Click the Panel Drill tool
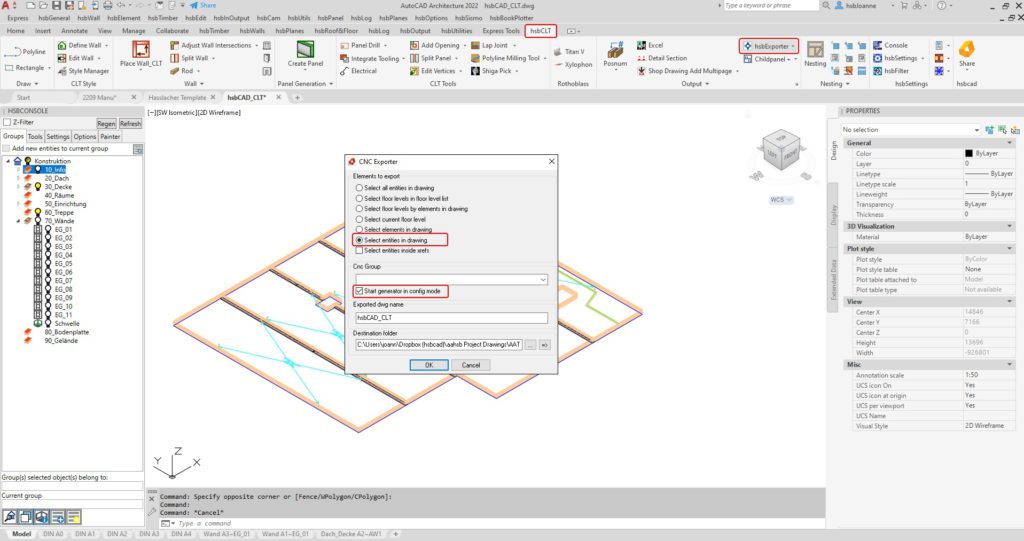1024x541 pixels. [x=360, y=45]
